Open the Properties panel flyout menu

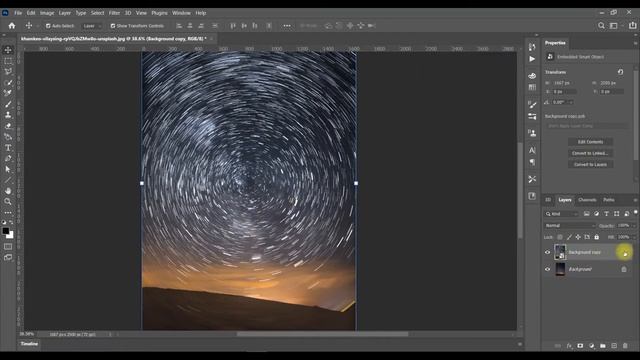pyautogui.click(x=636, y=43)
